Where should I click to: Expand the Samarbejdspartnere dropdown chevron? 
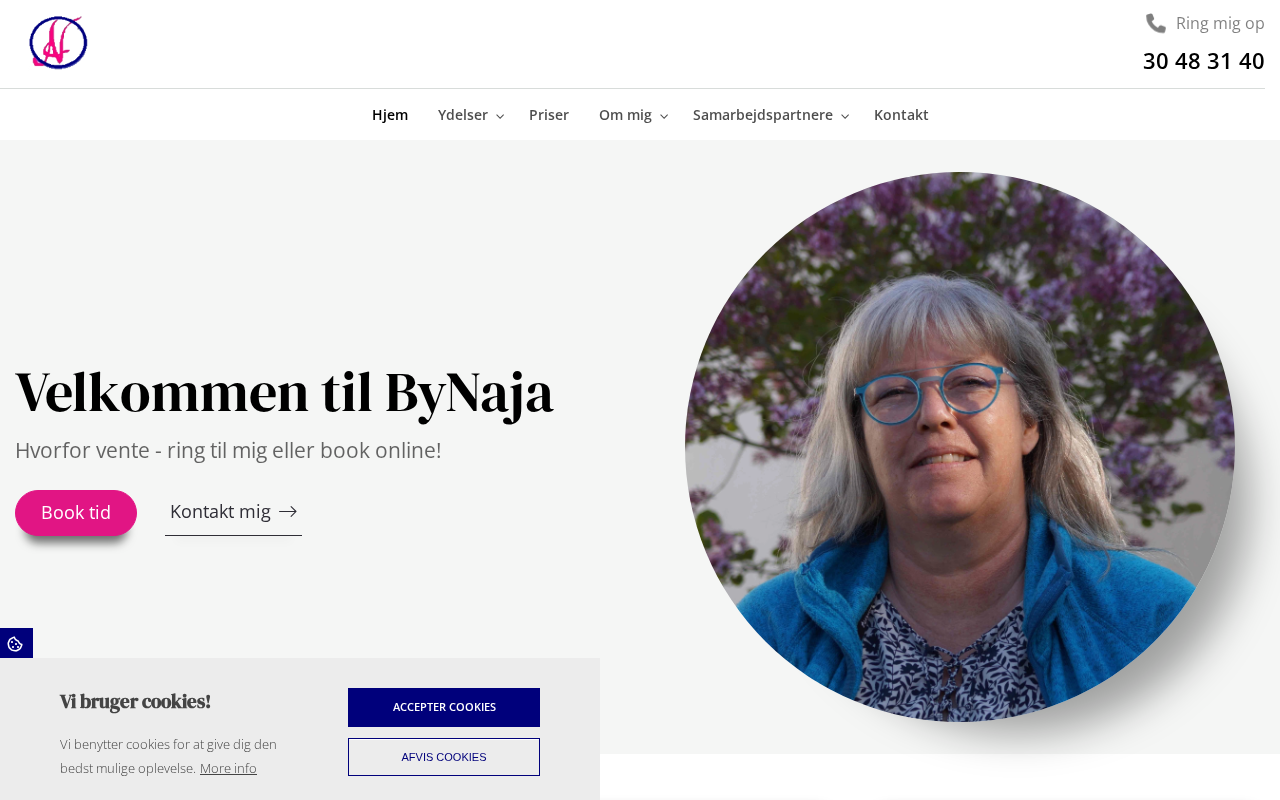point(845,116)
